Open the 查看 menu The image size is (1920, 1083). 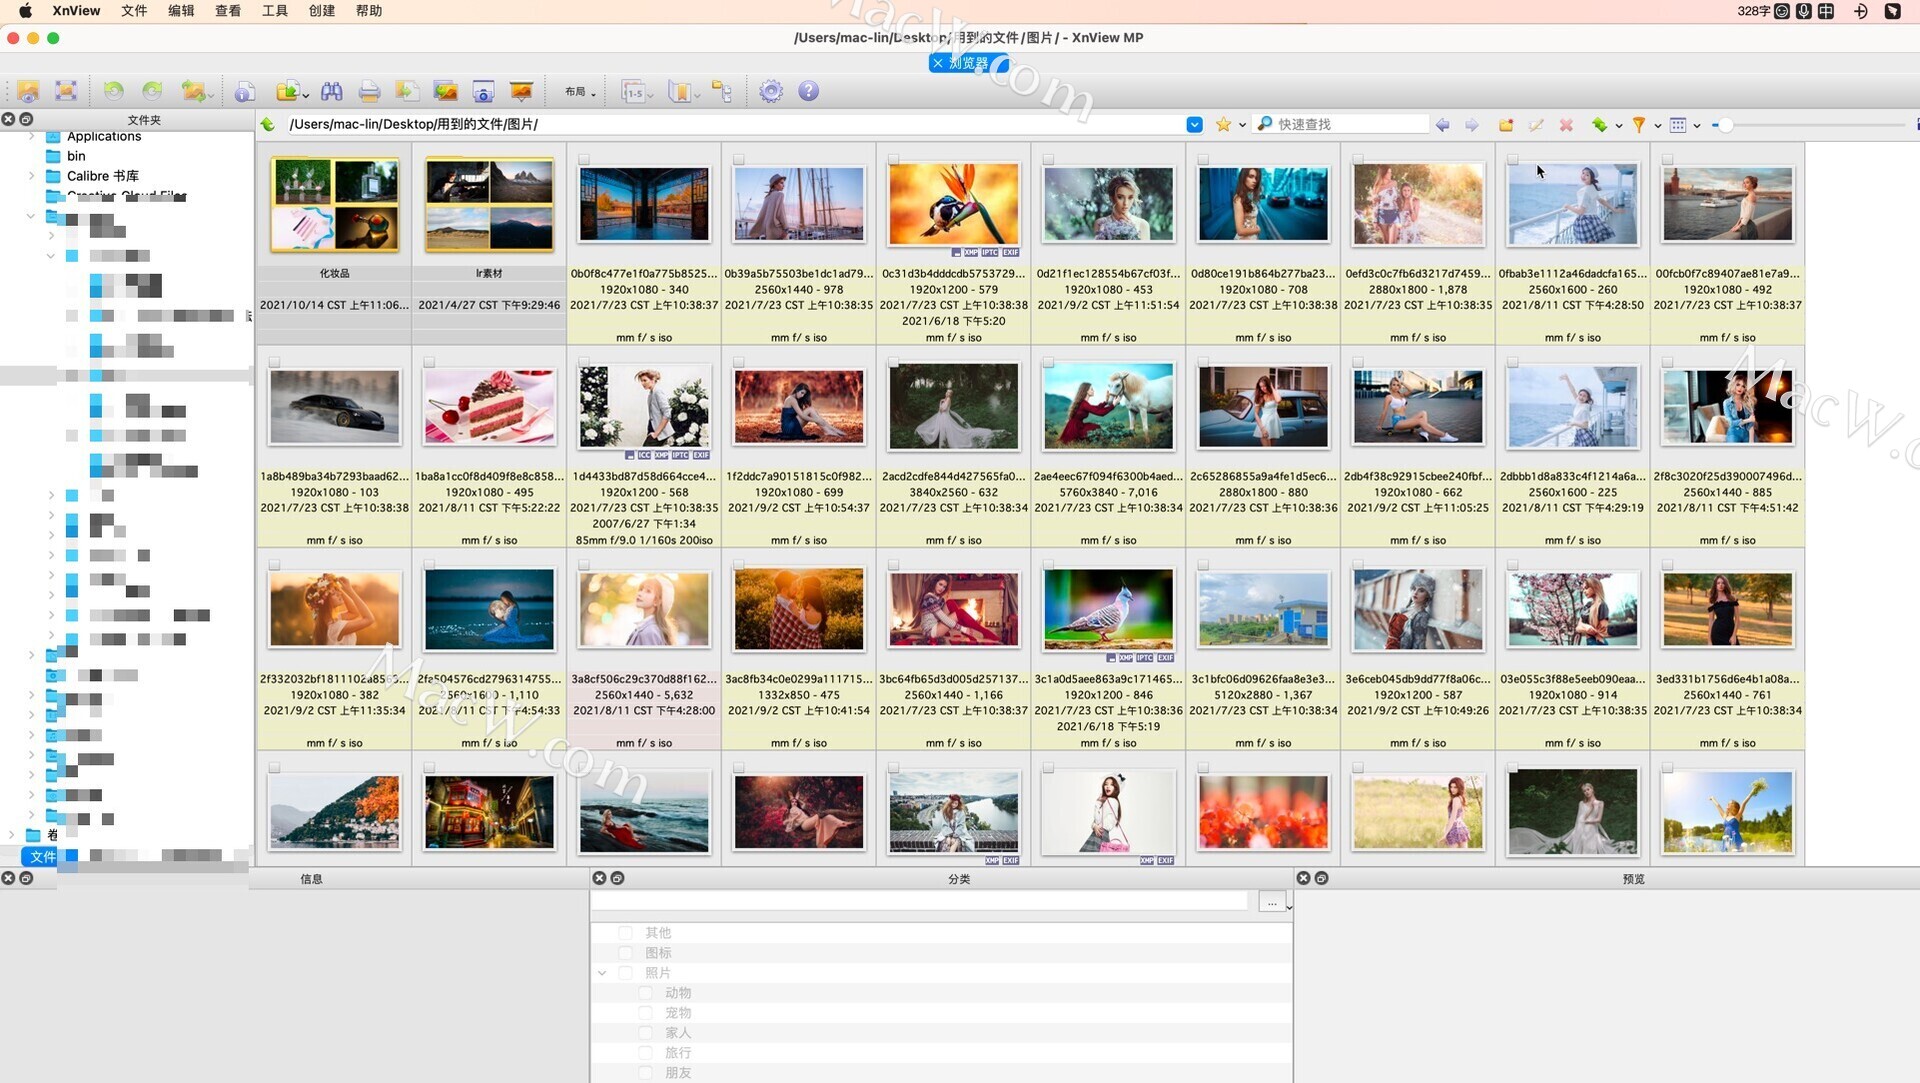(x=228, y=11)
